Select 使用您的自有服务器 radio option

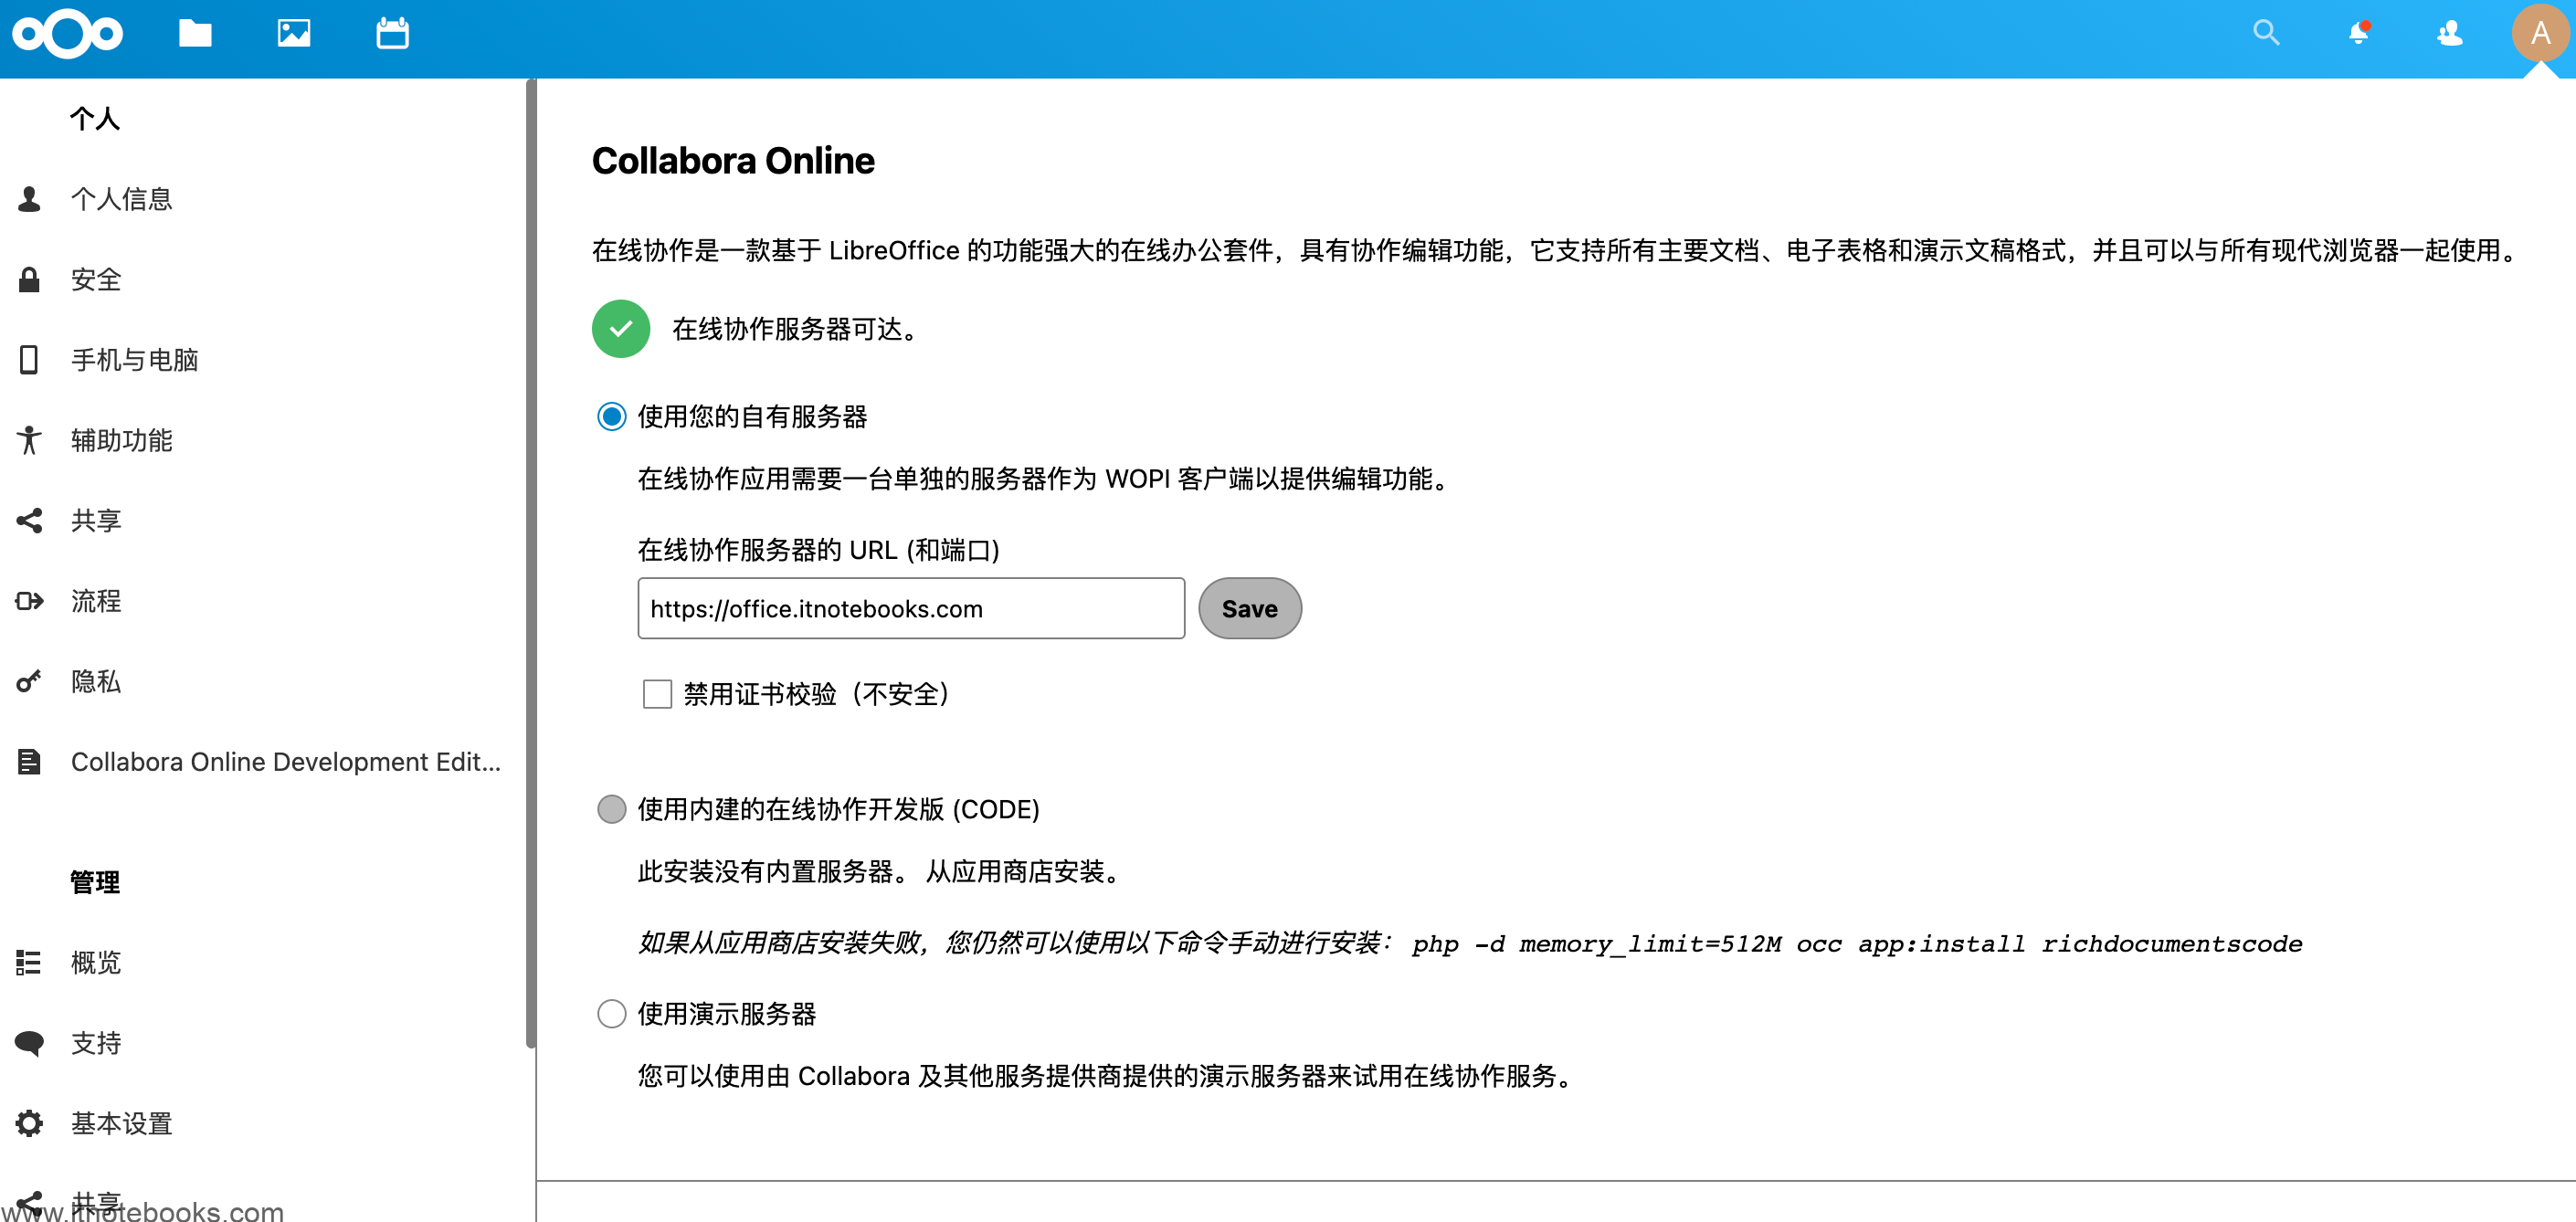coord(611,416)
